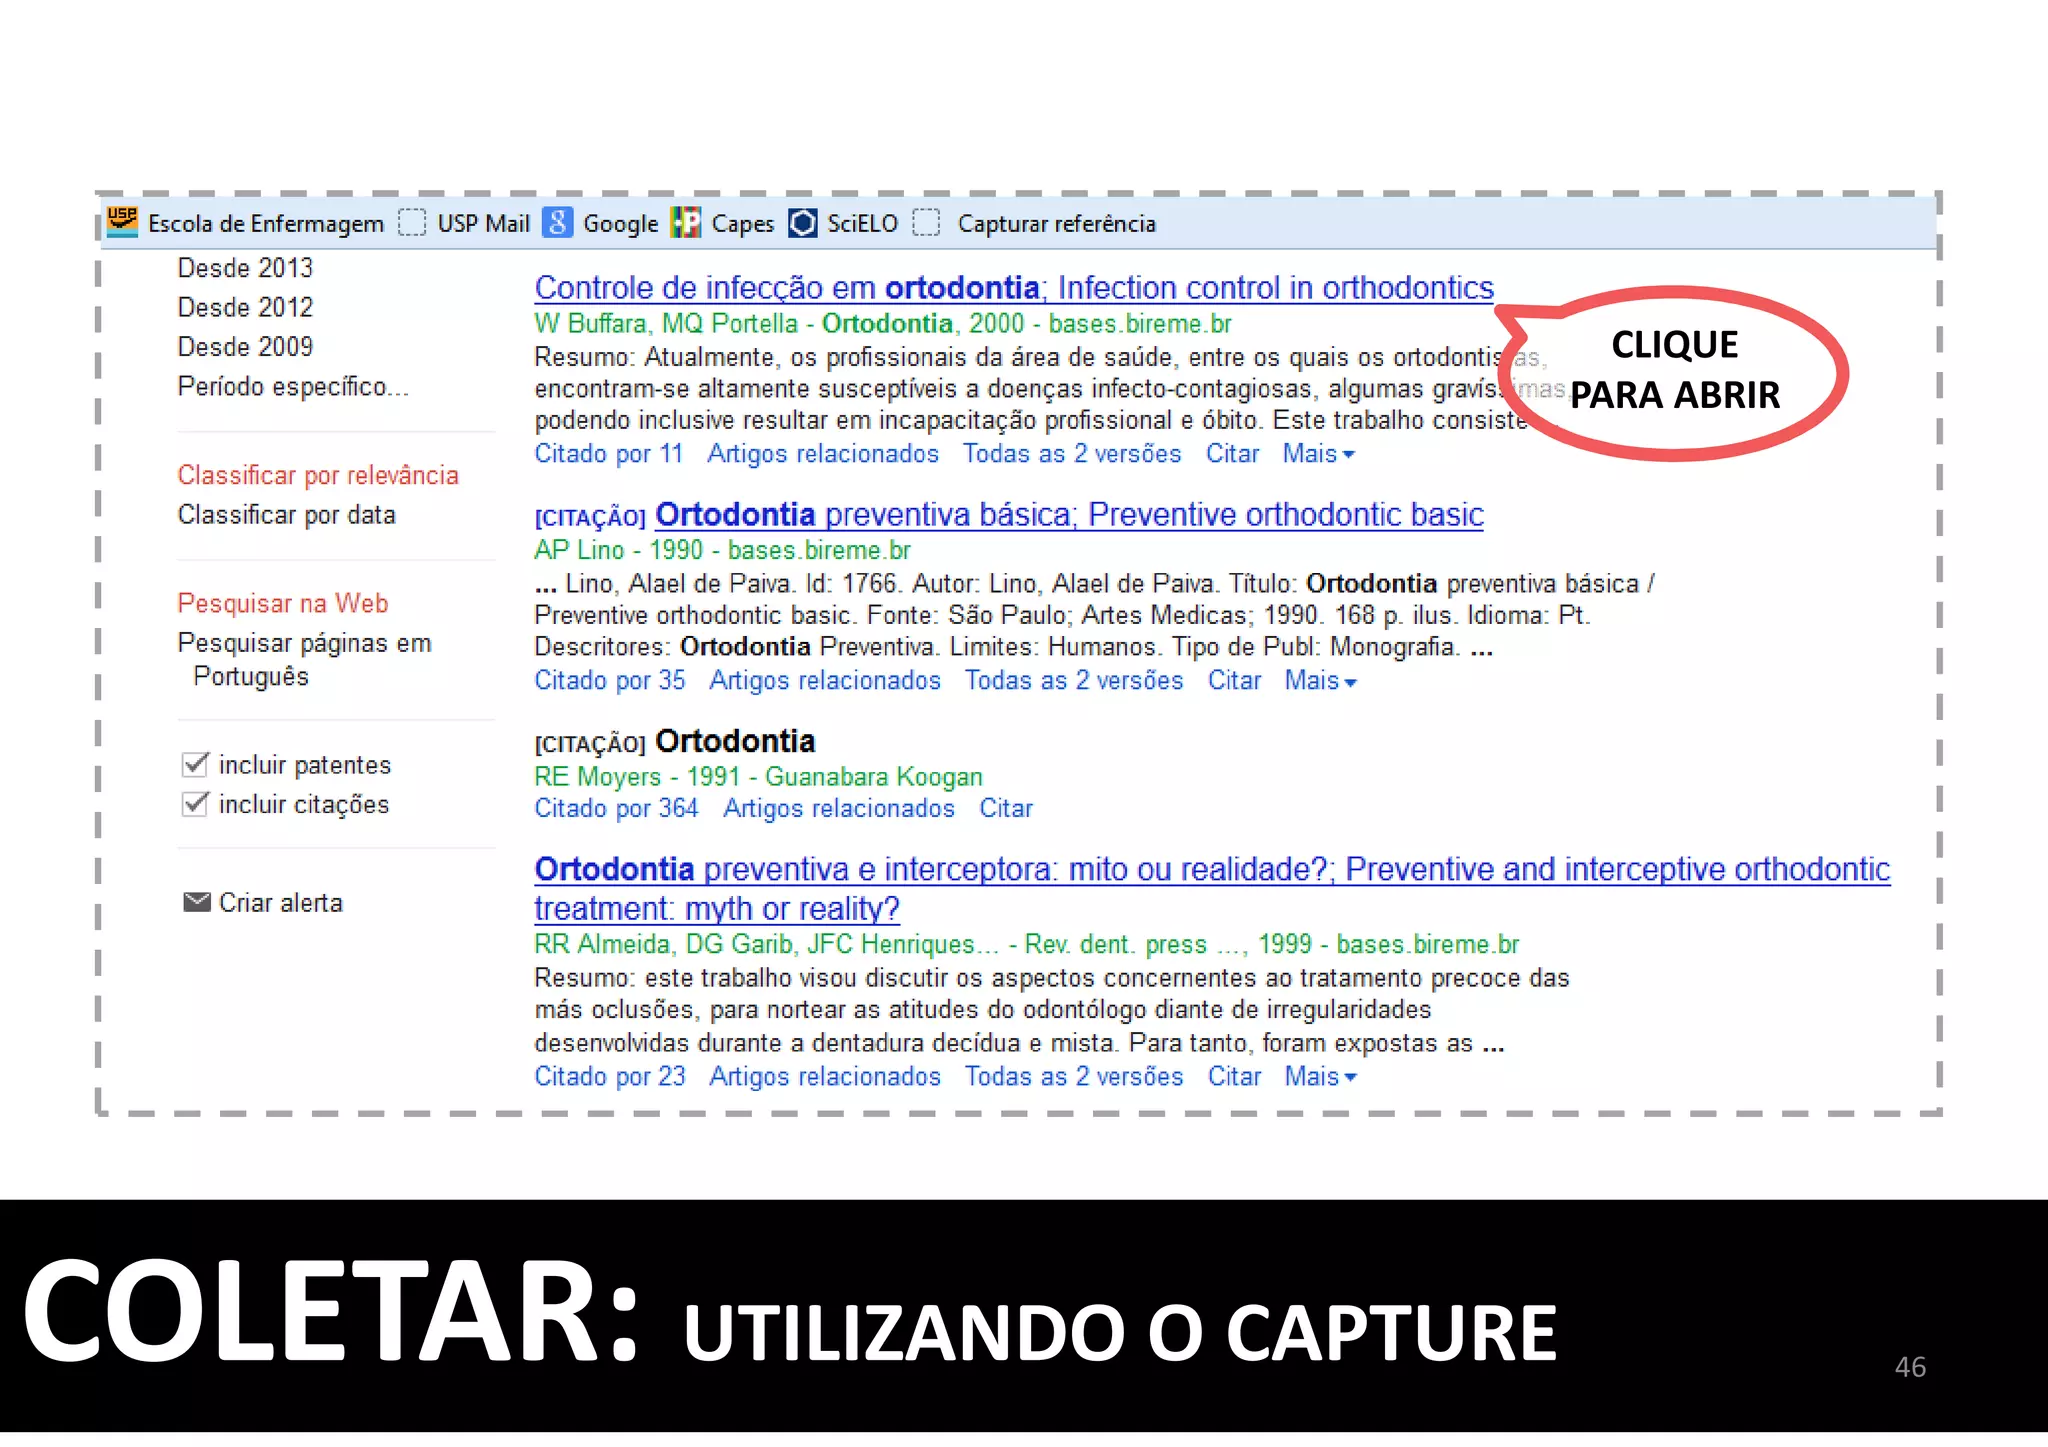Click RE Moyers - 1991 - Guanabara Koogan line
This screenshot has width=2048, height=1447.
pyautogui.click(x=758, y=777)
